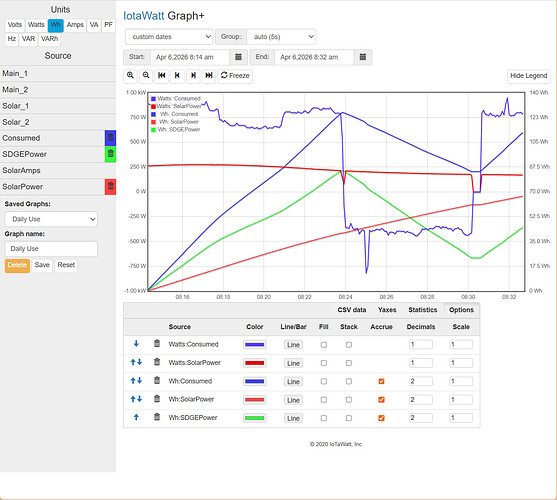This screenshot has height=500, width=557.
Task: Uncheck Accrue for Wh:SolarPower
Action: 381,400
